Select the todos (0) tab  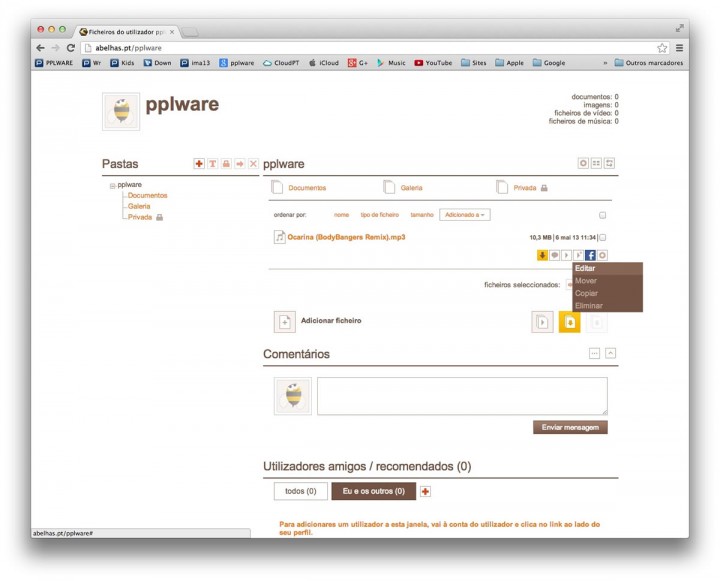301,491
